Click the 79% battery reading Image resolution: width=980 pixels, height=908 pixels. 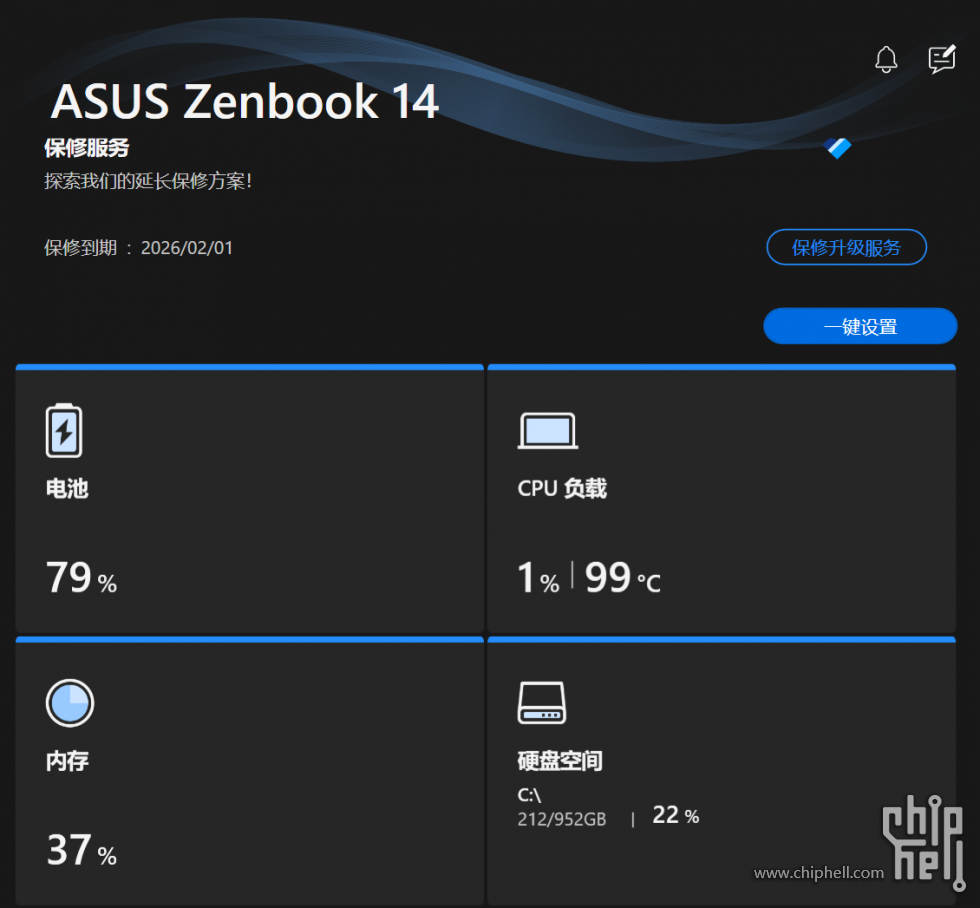[x=81, y=577]
